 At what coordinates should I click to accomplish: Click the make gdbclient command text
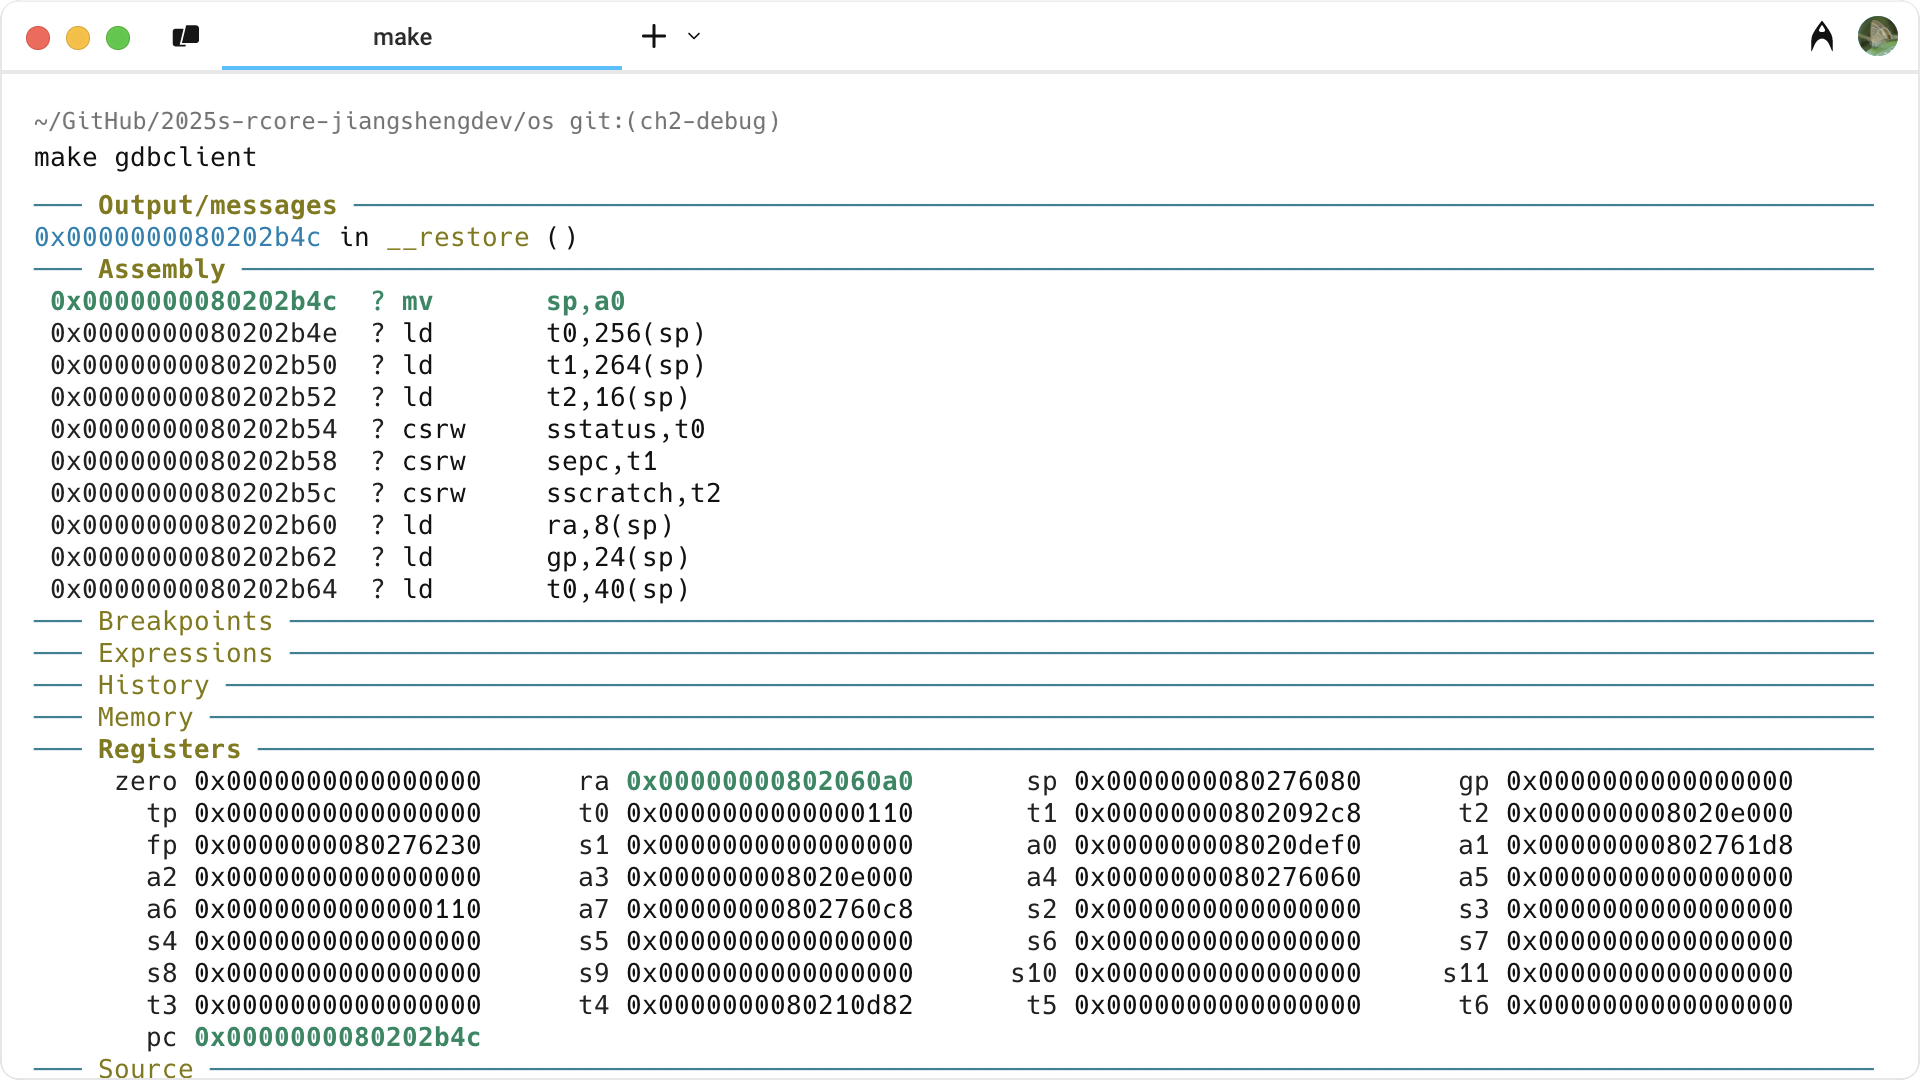[x=145, y=157]
